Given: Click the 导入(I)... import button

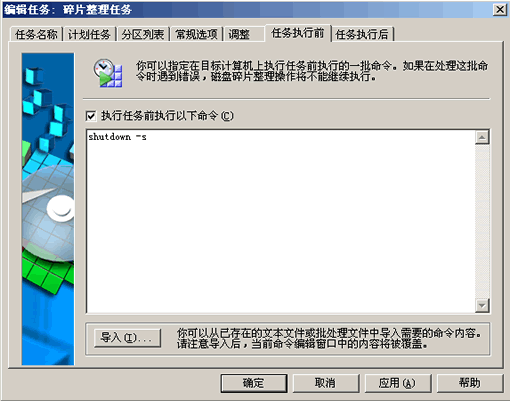Looking at the screenshot, I should [127, 338].
